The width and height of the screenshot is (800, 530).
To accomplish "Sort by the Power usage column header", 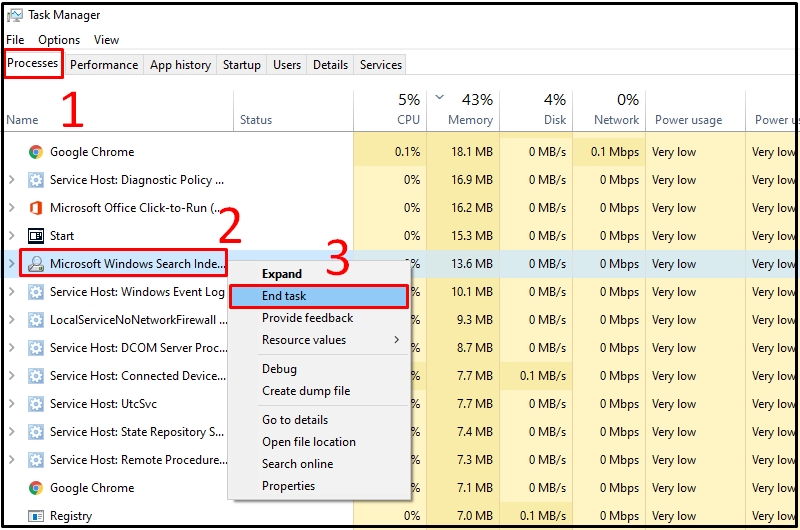I will coord(695,111).
